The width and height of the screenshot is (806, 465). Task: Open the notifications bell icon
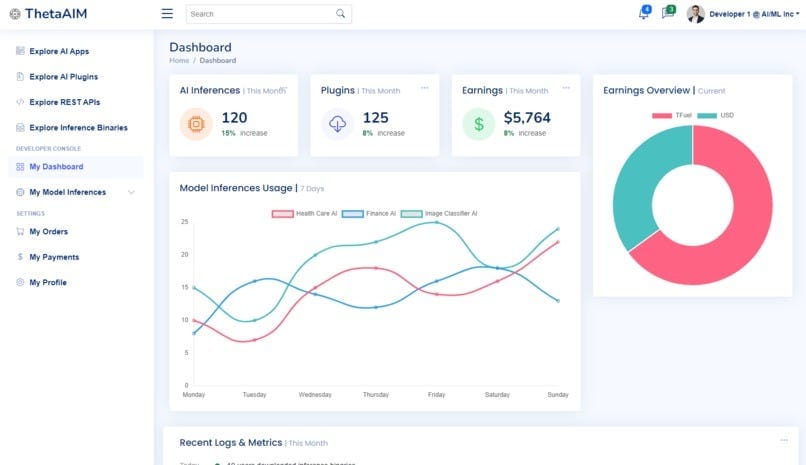click(644, 13)
